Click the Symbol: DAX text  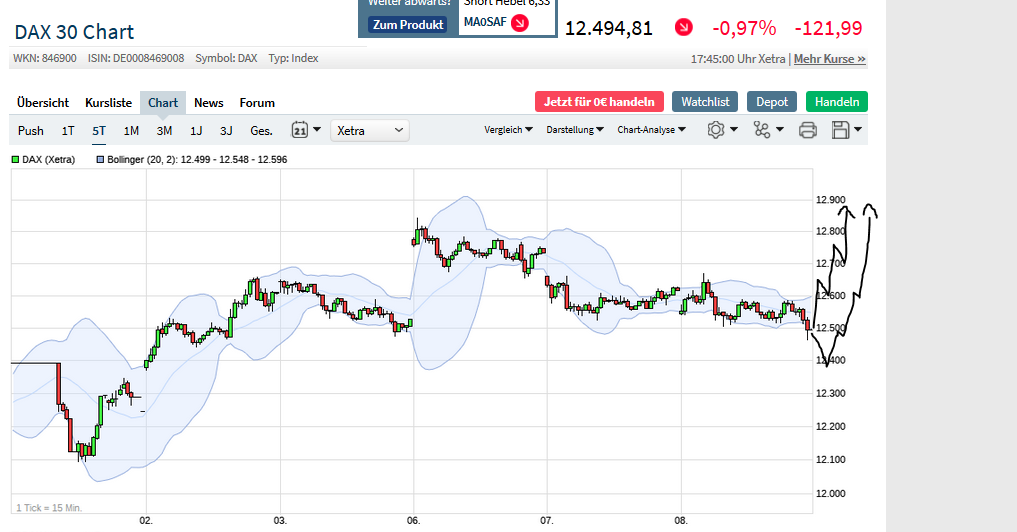(226, 58)
